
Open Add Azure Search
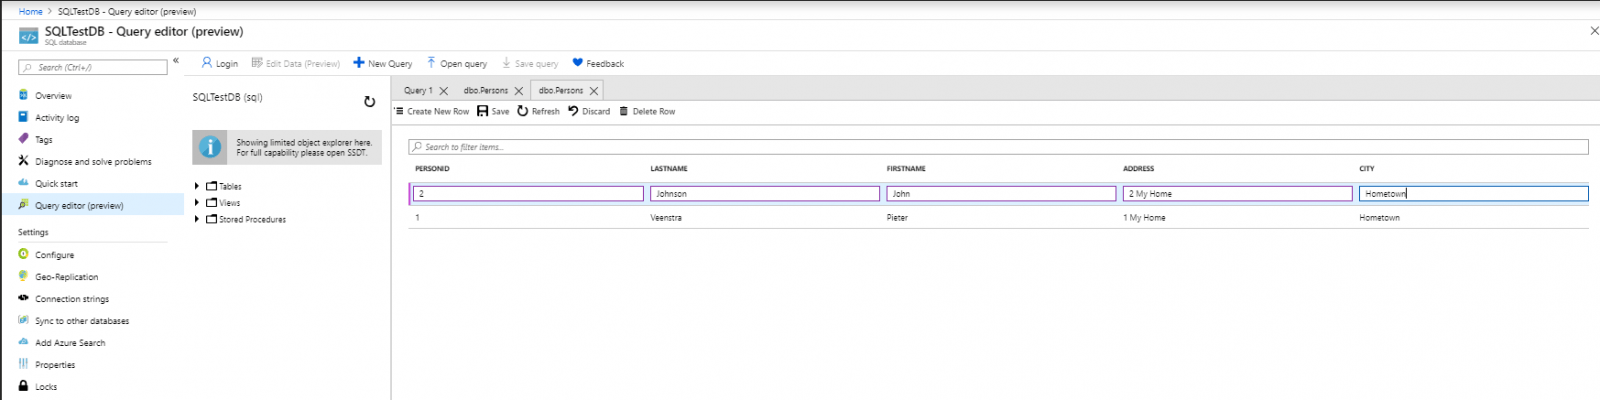[x=70, y=343]
